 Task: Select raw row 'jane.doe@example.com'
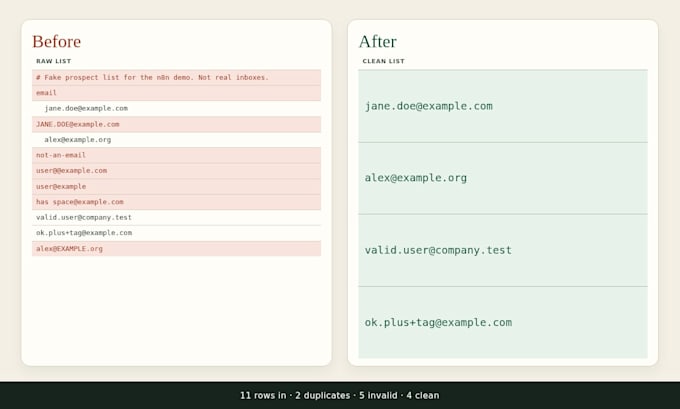(177, 108)
